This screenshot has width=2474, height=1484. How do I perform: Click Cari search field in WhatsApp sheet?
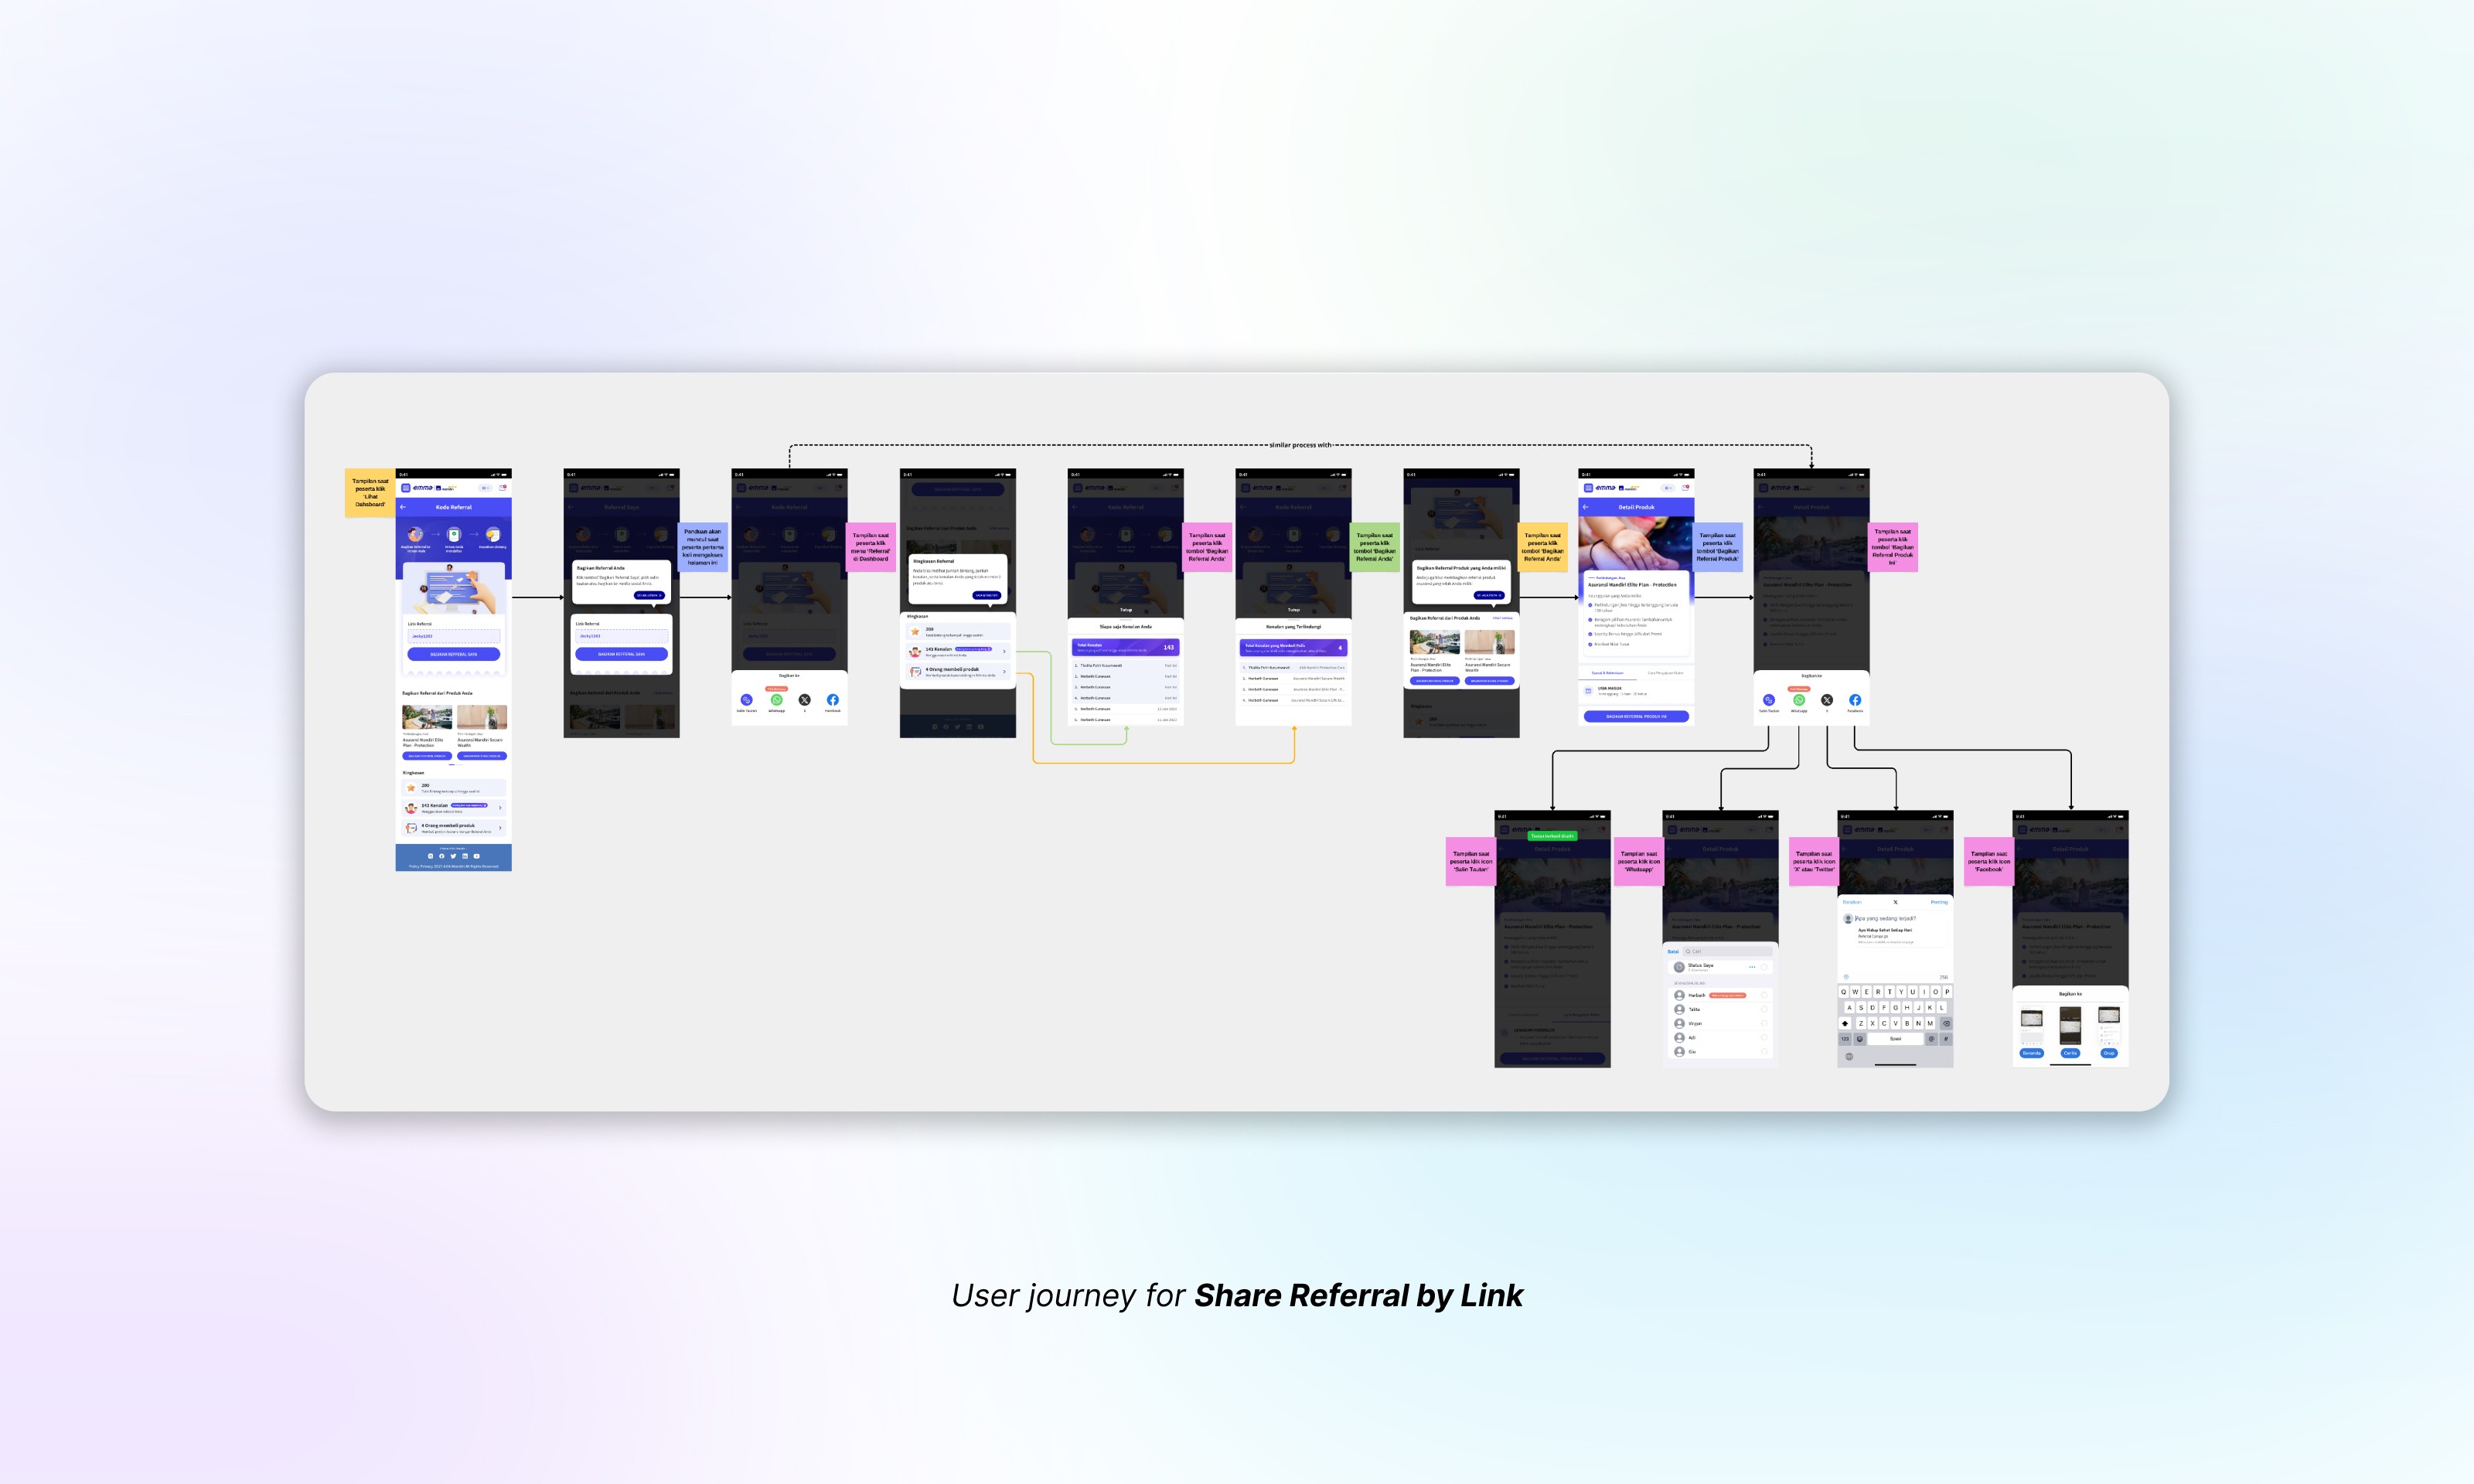click(1728, 951)
